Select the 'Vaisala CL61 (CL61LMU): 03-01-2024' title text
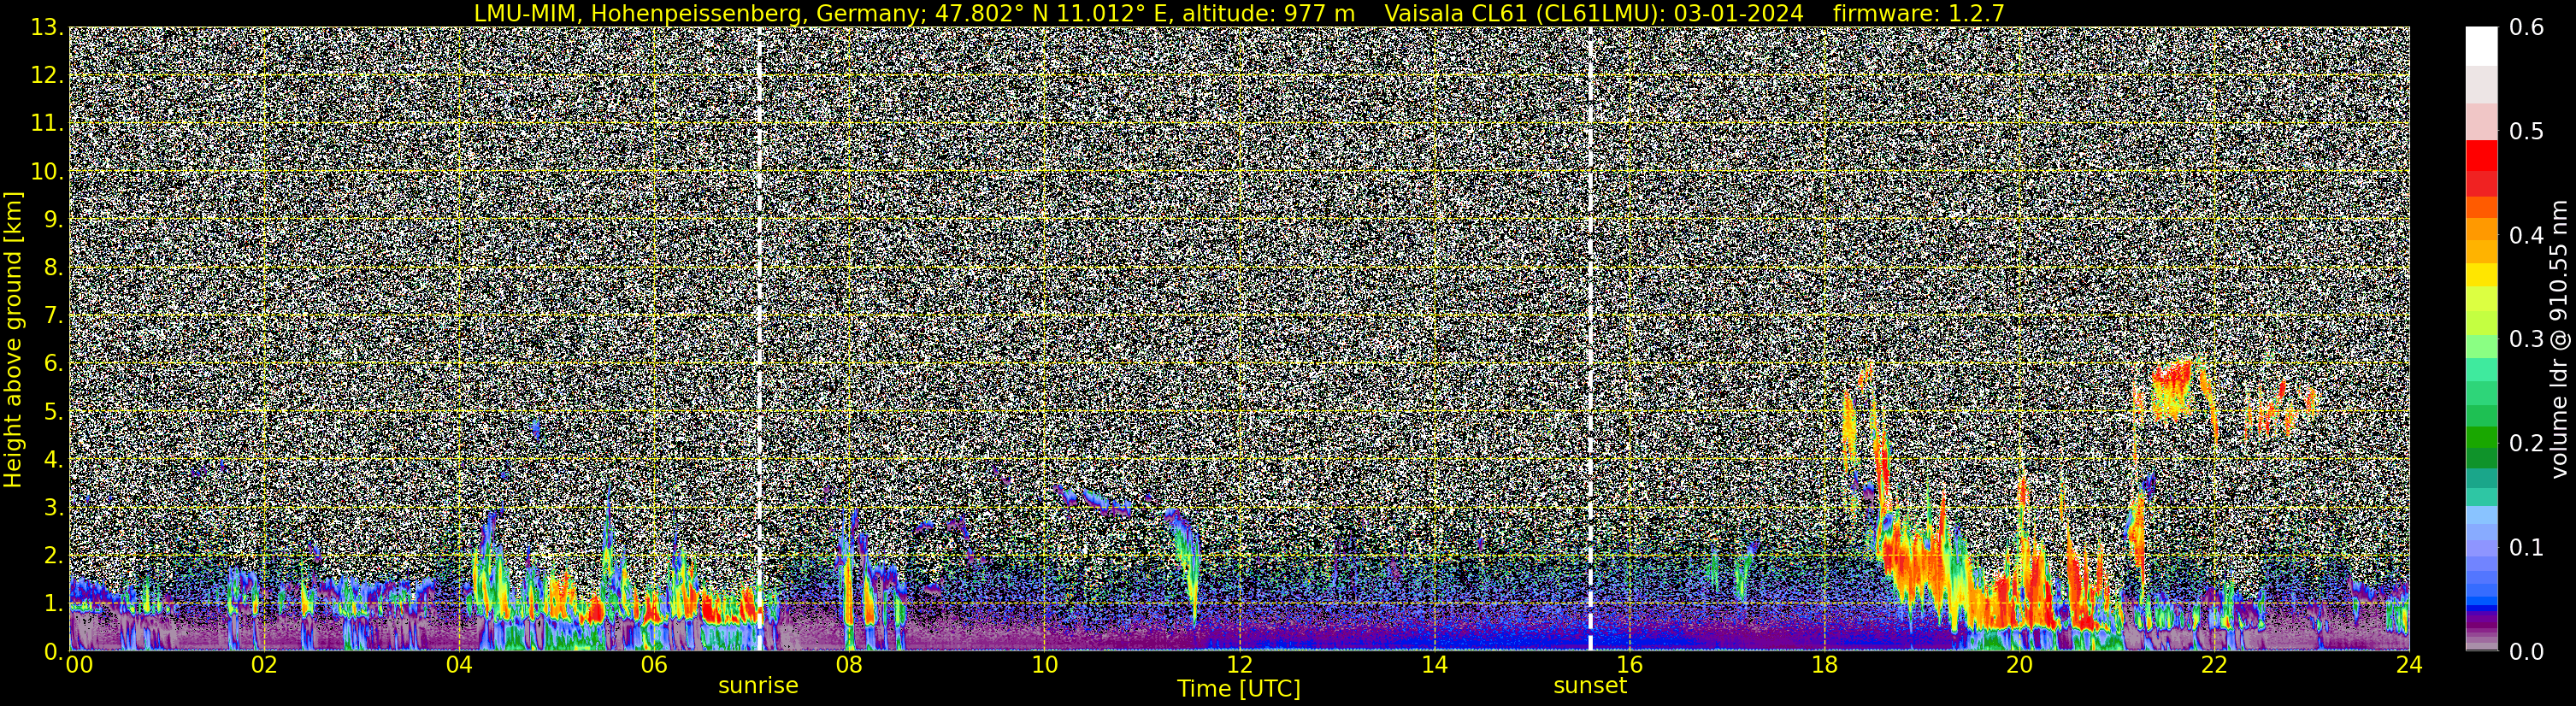Viewport: 2576px width, 706px height. click(1594, 13)
